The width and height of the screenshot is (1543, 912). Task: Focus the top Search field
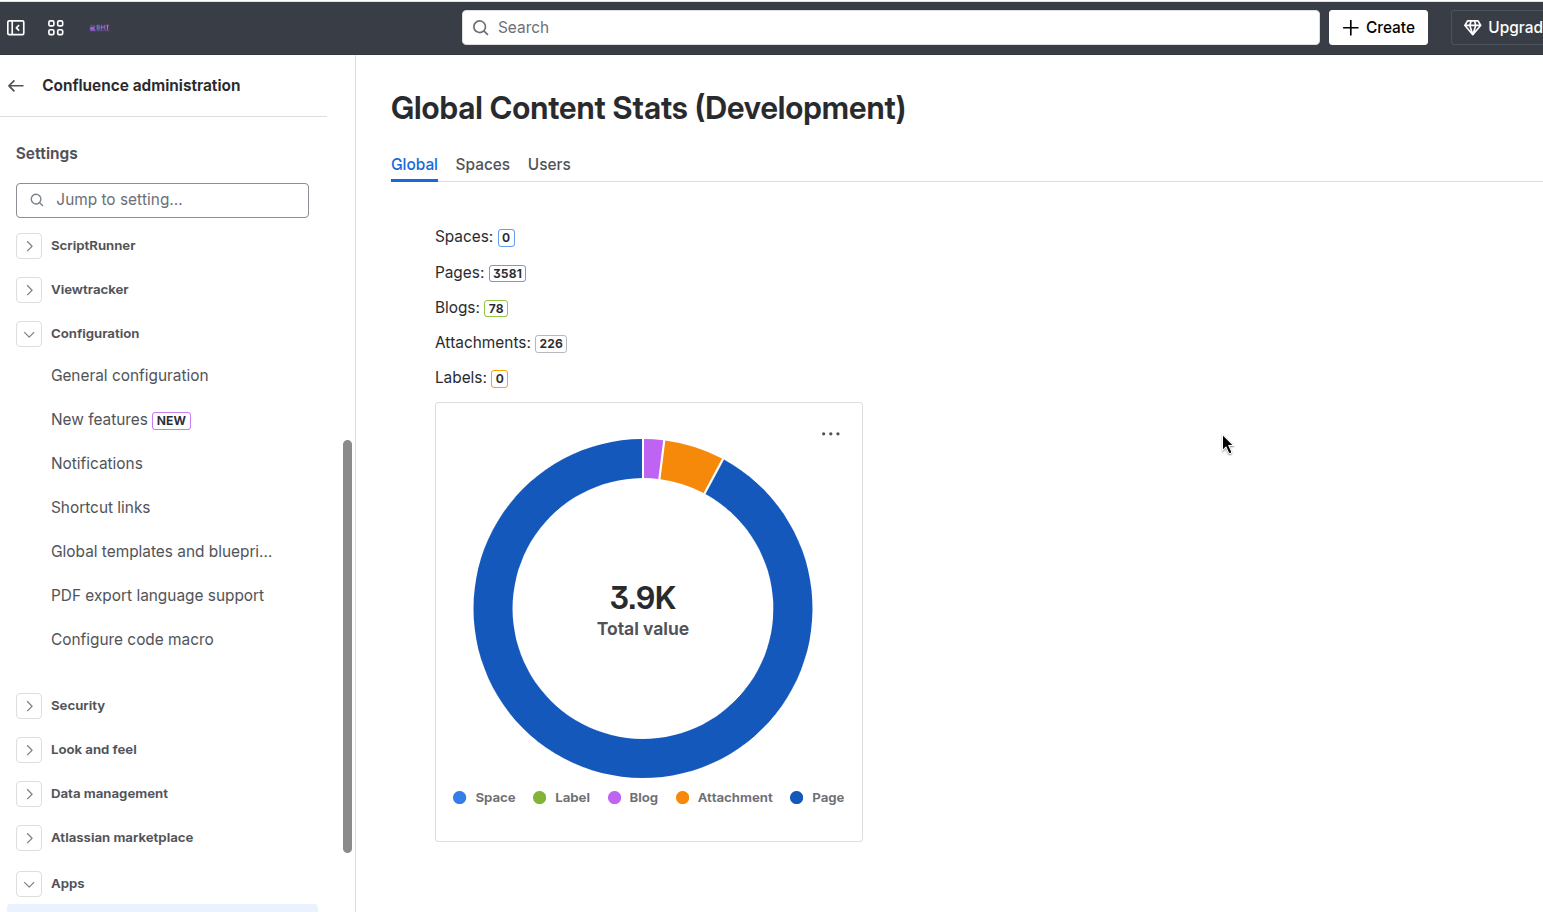(x=890, y=28)
